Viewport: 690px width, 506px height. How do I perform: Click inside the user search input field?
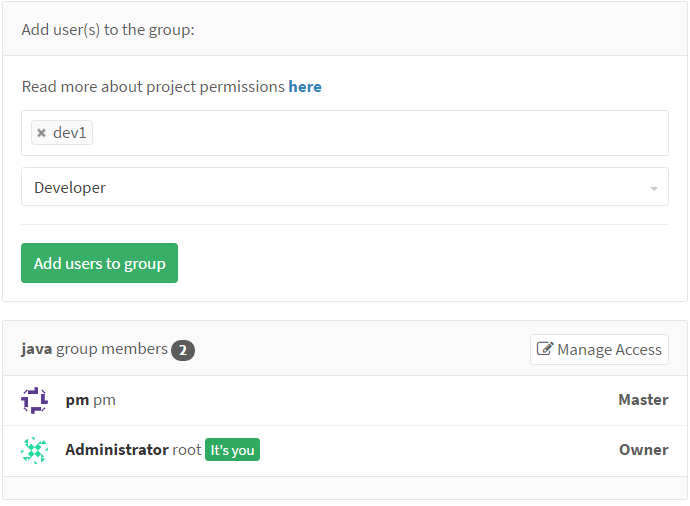(x=380, y=133)
